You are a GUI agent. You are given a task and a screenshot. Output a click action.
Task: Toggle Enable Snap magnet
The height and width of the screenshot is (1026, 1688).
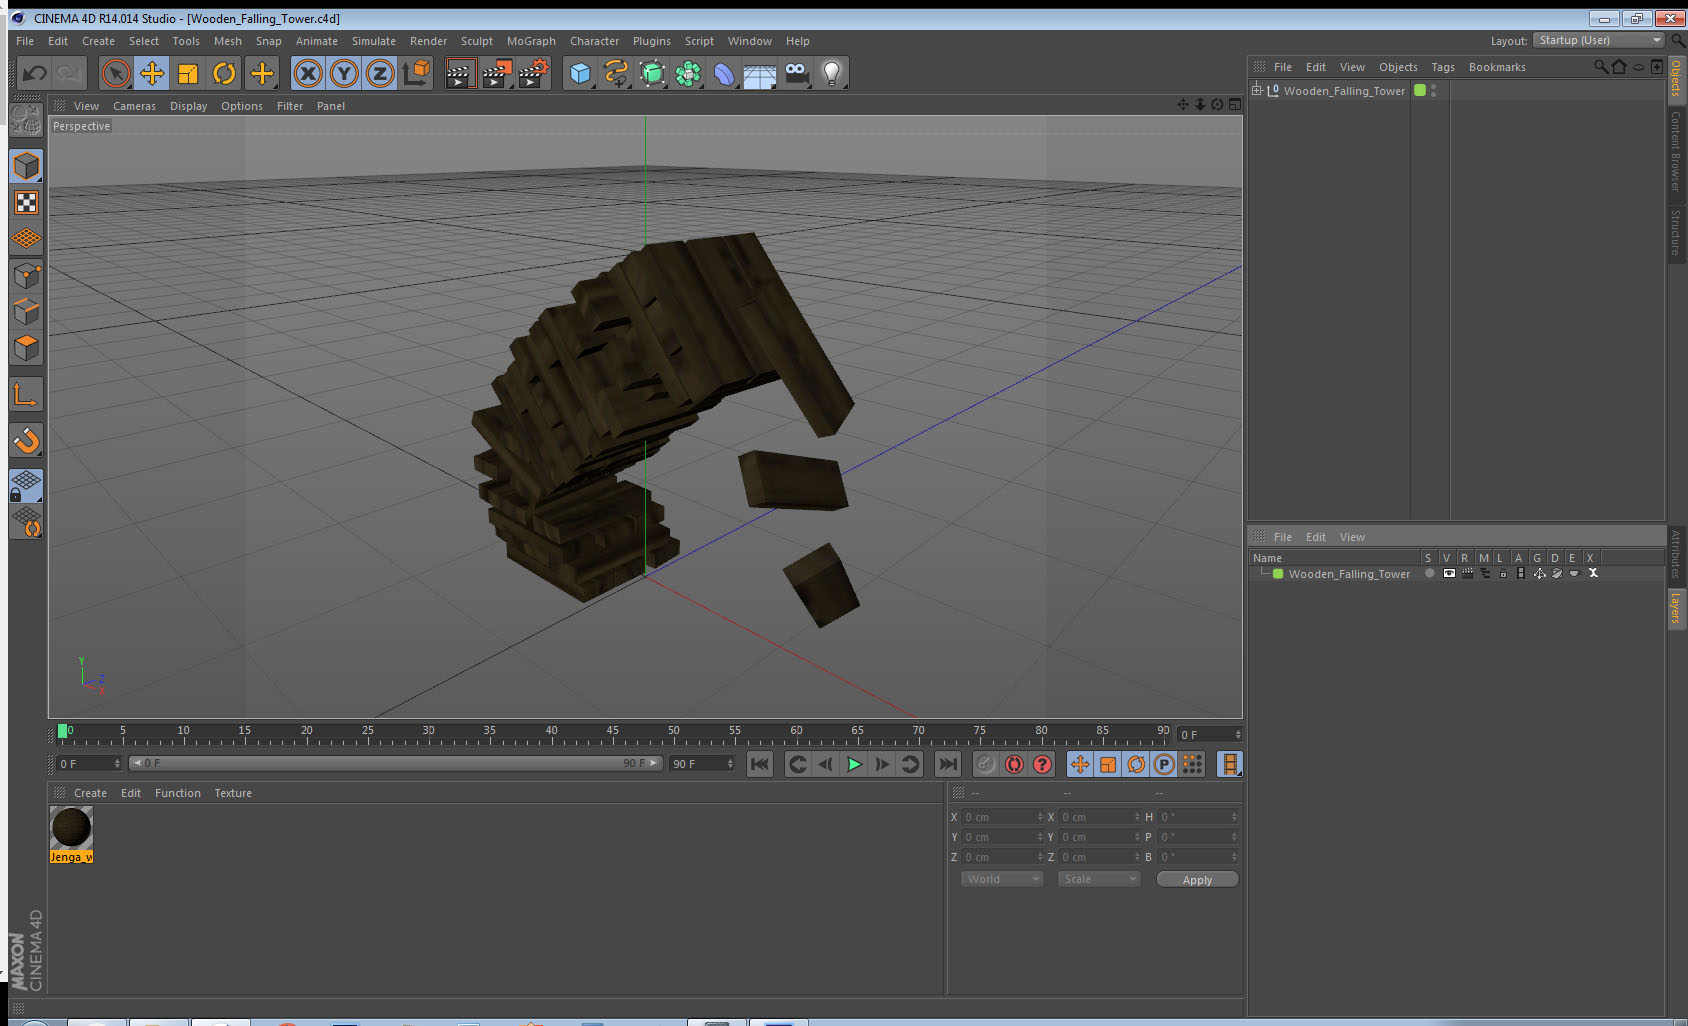[x=26, y=440]
